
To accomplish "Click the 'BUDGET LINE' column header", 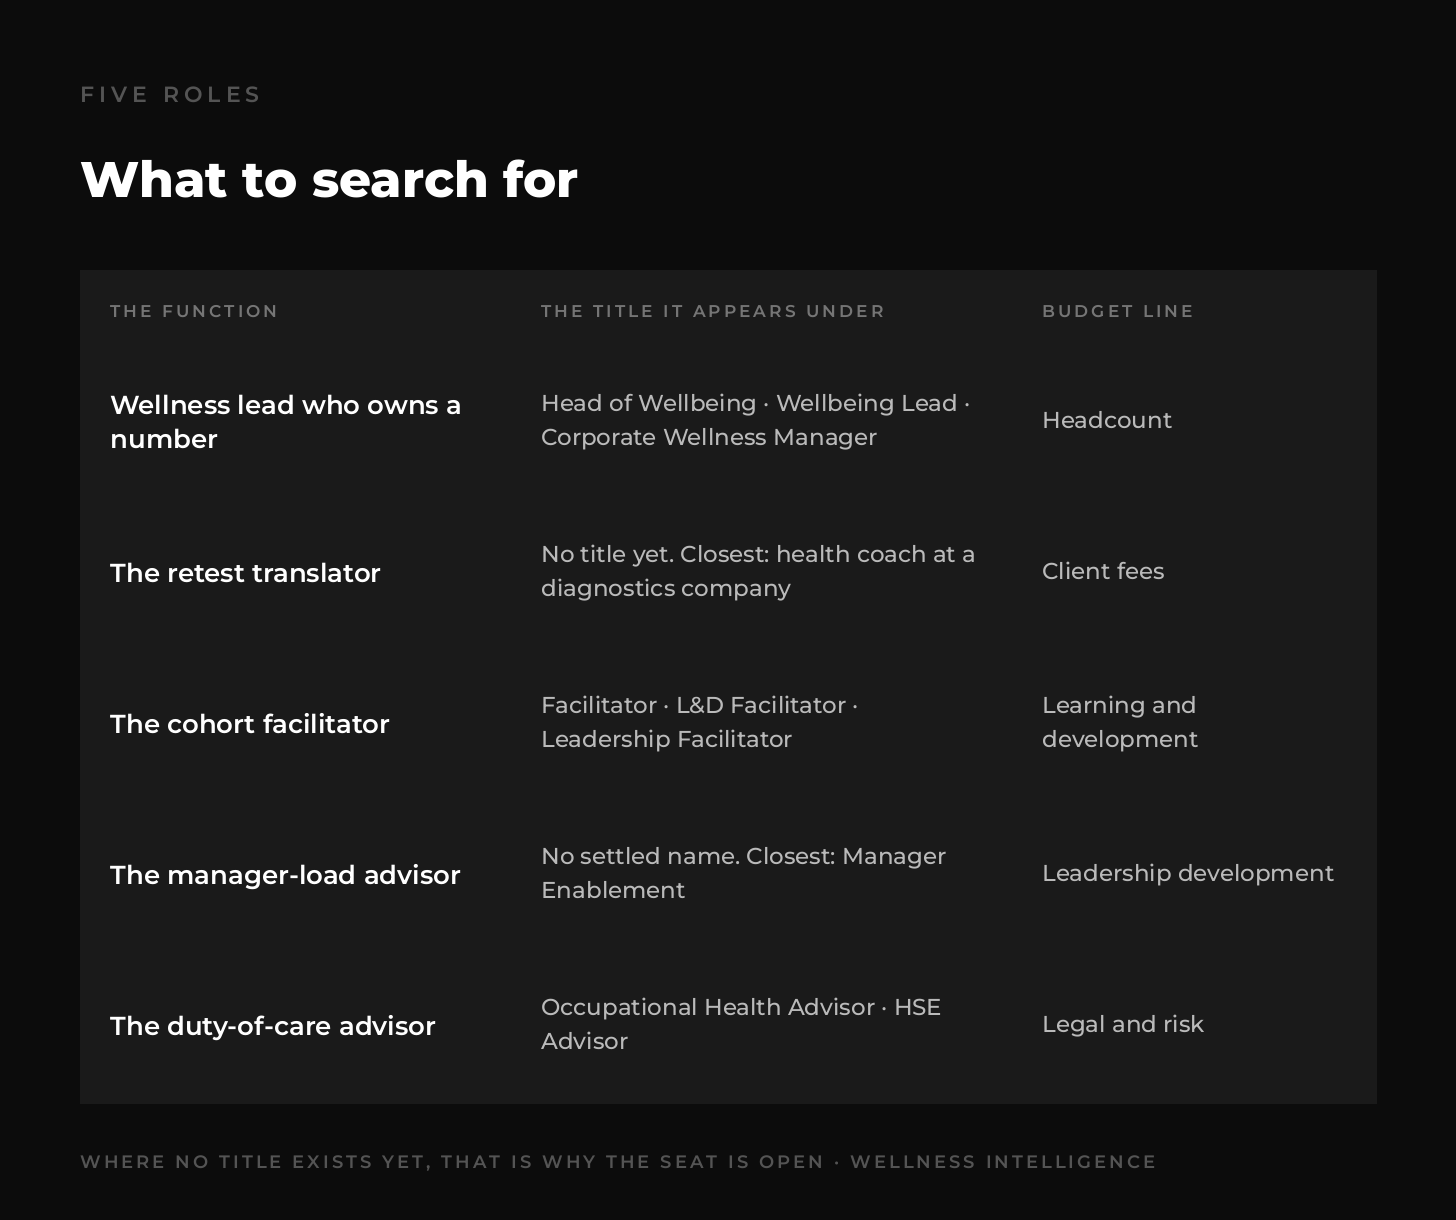I will click(1118, 311).
